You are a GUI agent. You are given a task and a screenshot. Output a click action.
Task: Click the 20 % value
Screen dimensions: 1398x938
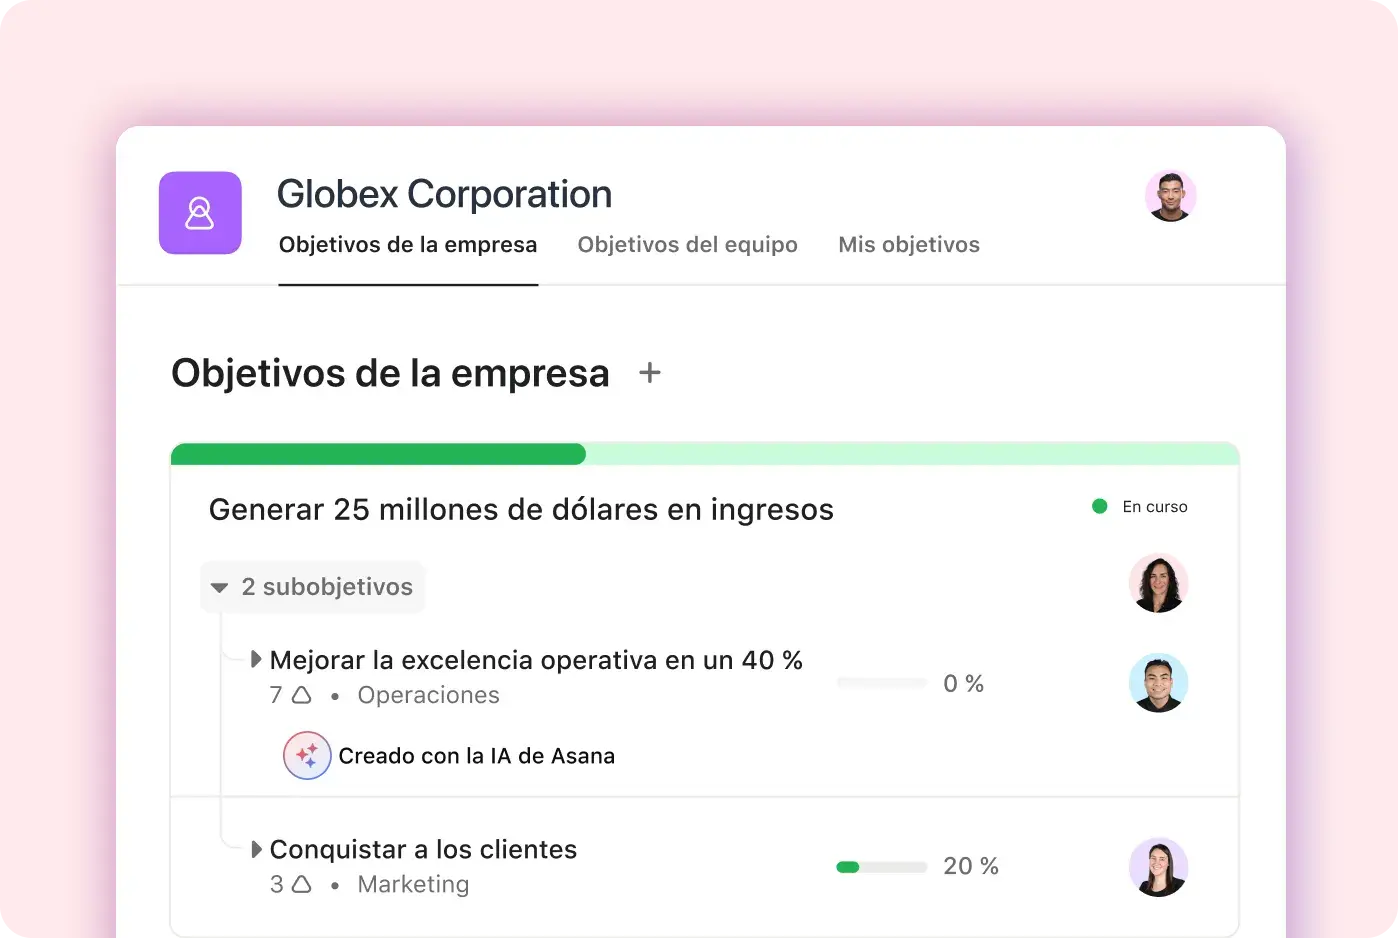(x=971, y=866)
